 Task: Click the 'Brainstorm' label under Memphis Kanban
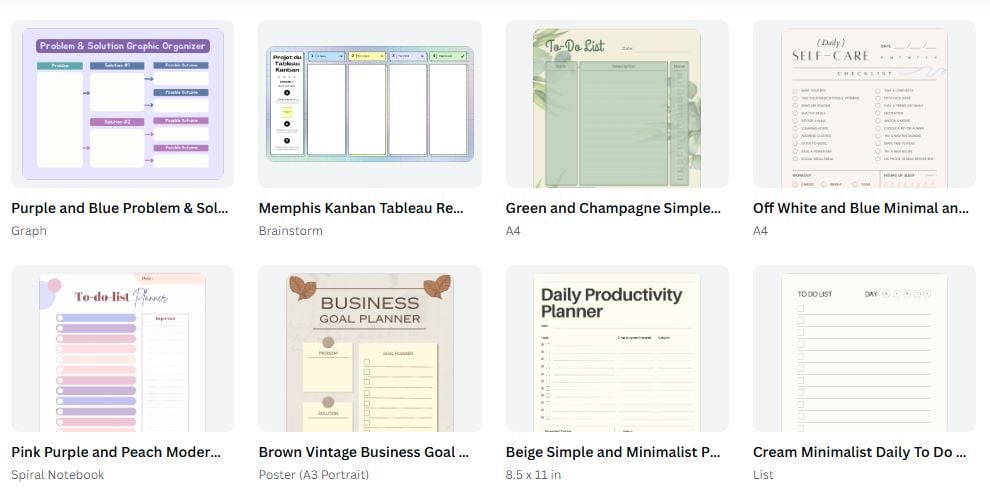click(293, 231)
